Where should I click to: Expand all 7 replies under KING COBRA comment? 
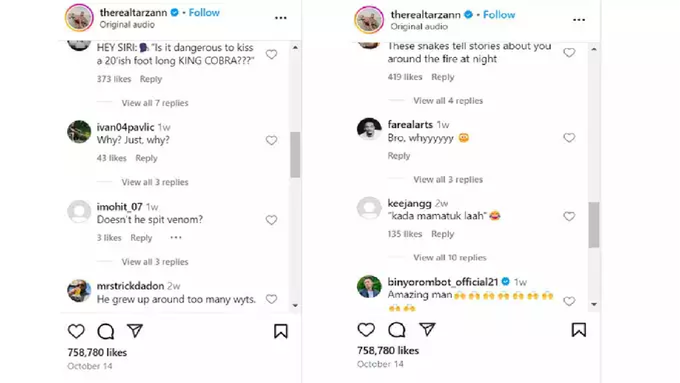pos(155,103)
